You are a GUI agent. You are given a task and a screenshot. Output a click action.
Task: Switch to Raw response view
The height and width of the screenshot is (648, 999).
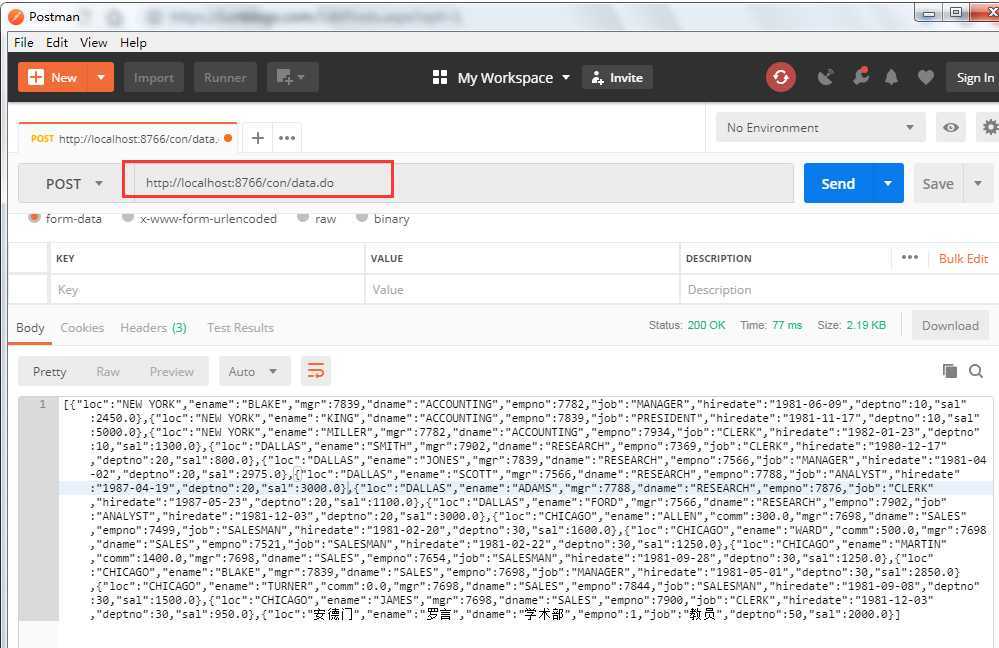pos(108,371)
